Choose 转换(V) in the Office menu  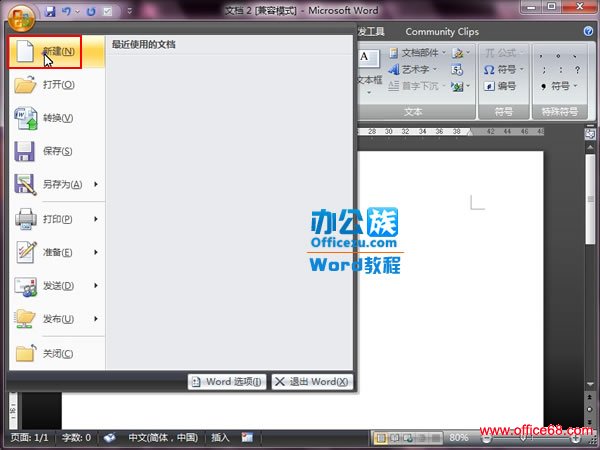coord(57,118)
